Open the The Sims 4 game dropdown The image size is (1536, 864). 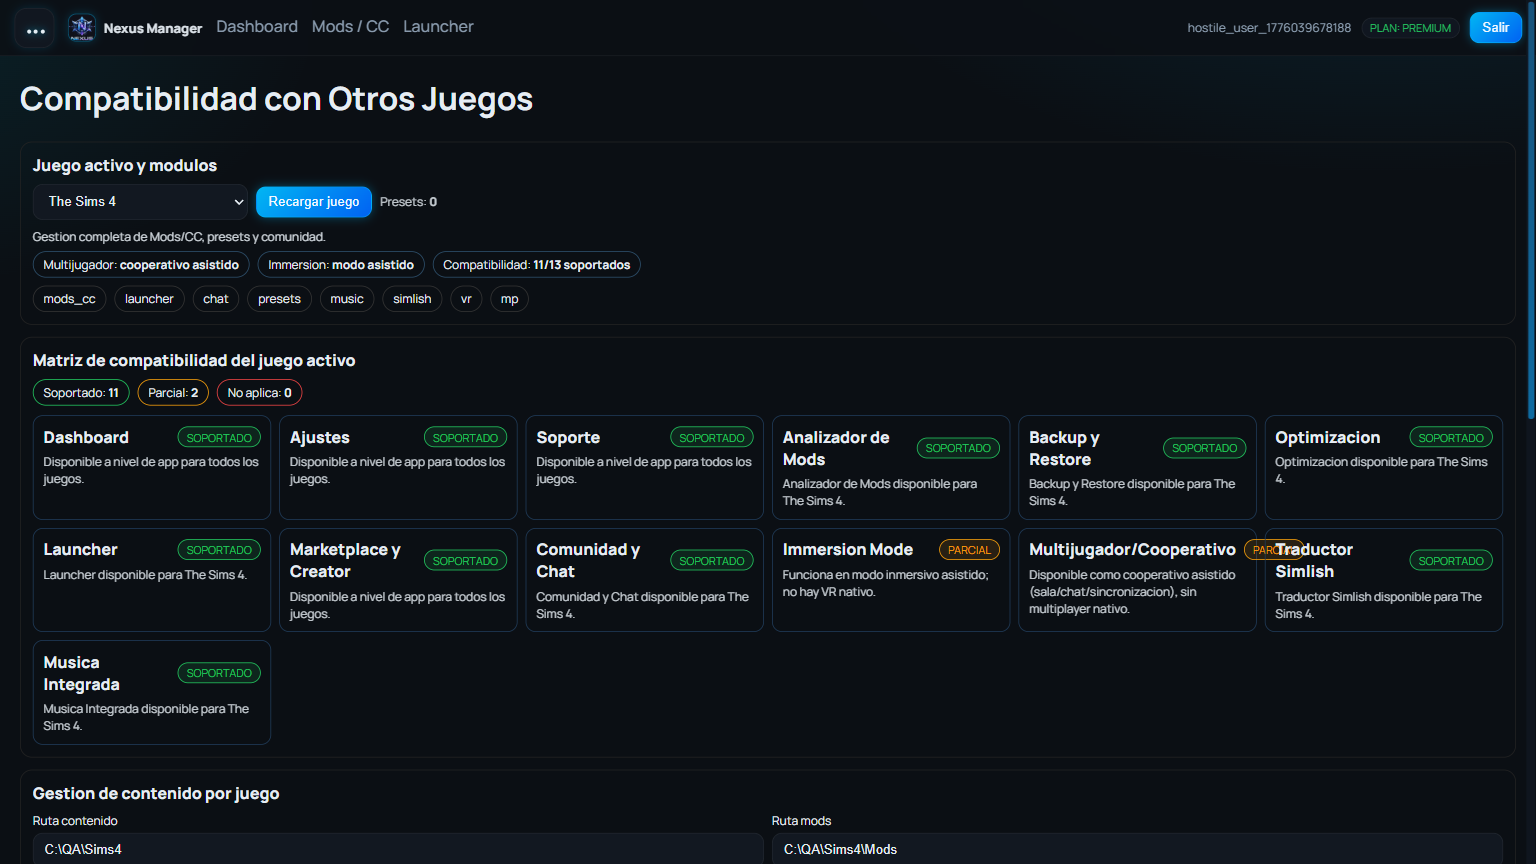[x=141, y=202]
